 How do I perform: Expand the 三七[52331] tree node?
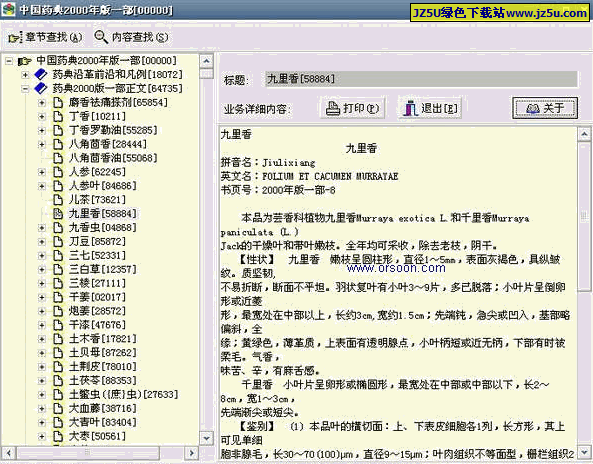point(42,256)
